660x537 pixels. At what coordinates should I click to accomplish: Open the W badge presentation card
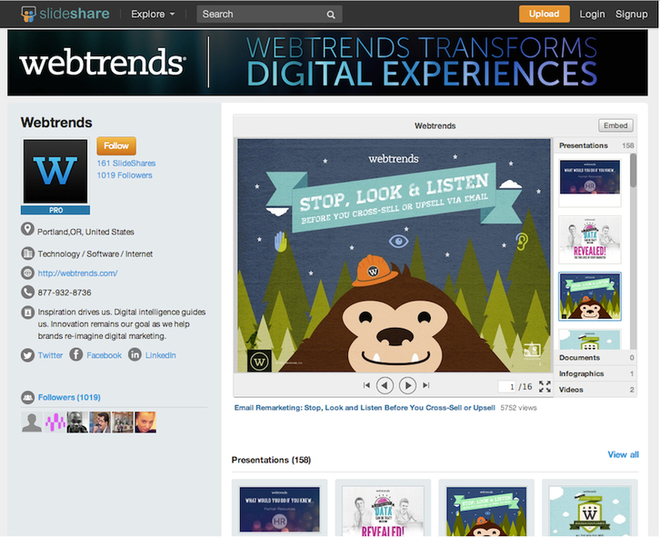[590, 508]
